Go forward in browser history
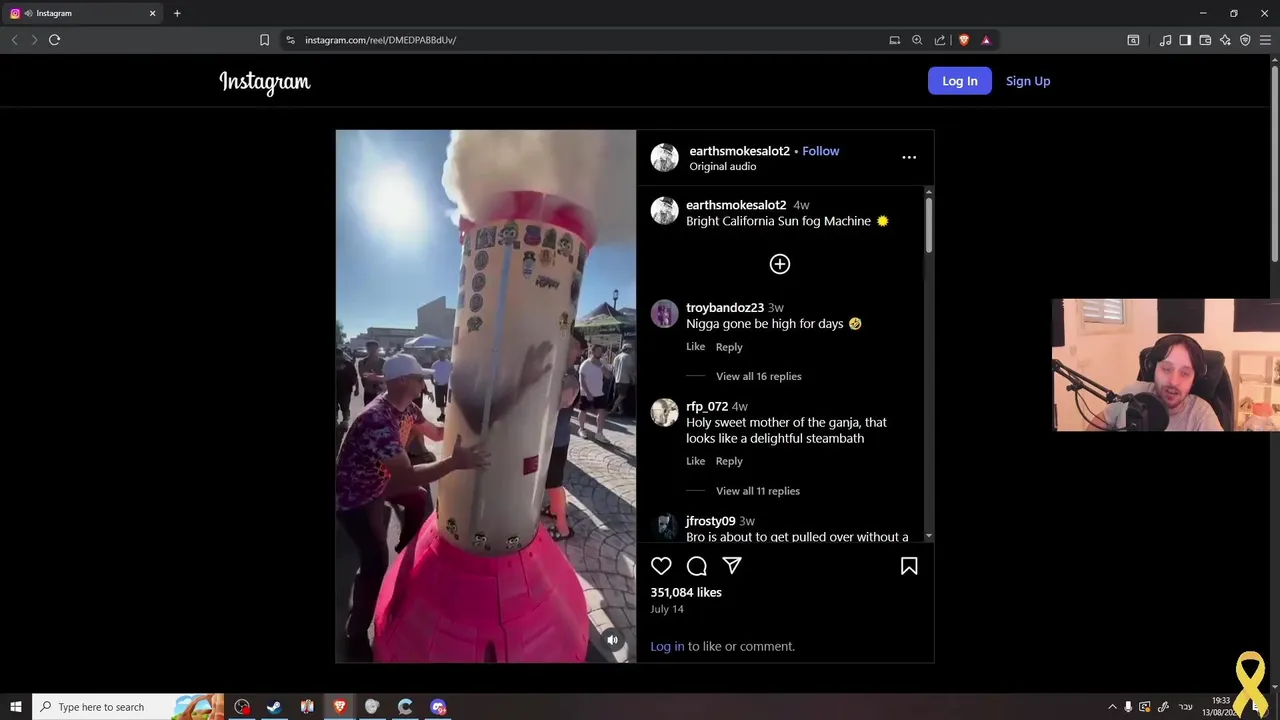1280x720 pixels. pos(34,40)
